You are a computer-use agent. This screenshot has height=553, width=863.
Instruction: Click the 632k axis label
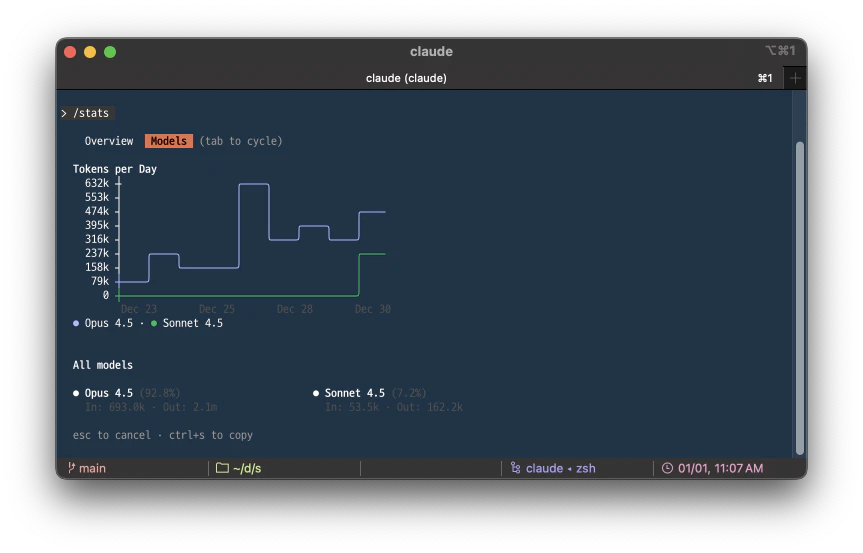tap(97, 183)
